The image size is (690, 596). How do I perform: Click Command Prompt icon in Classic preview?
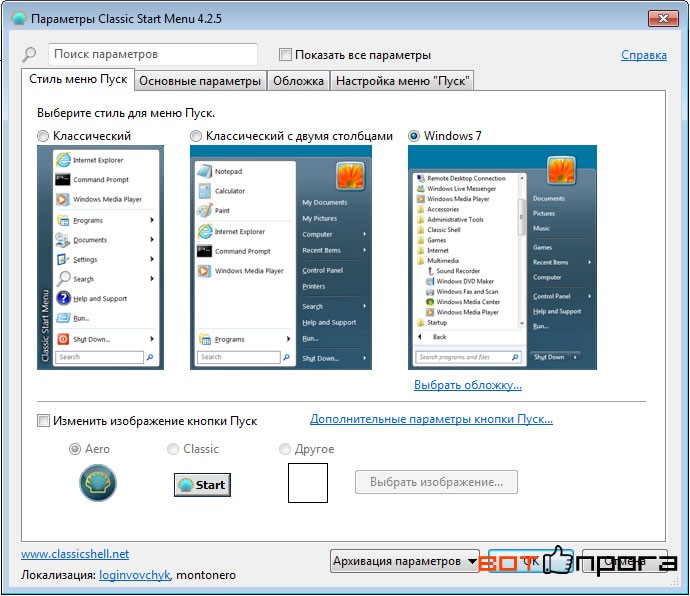click(x=63, y=180)
